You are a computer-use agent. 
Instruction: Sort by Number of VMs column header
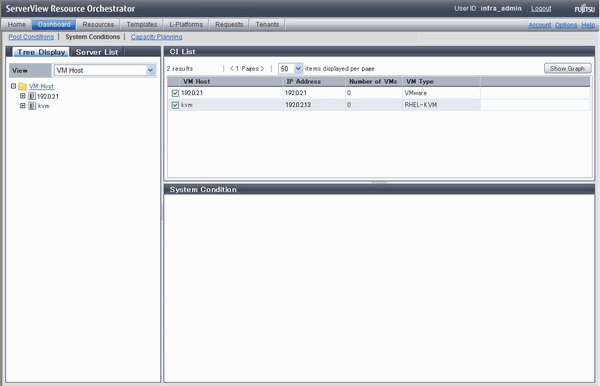(373, 81)
